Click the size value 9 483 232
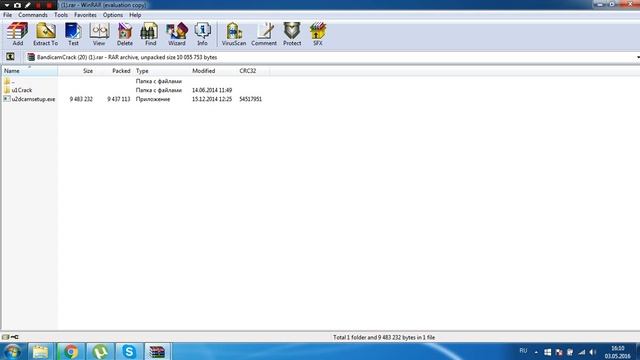The width and height of the screenshot is (640, 360). 81,99
